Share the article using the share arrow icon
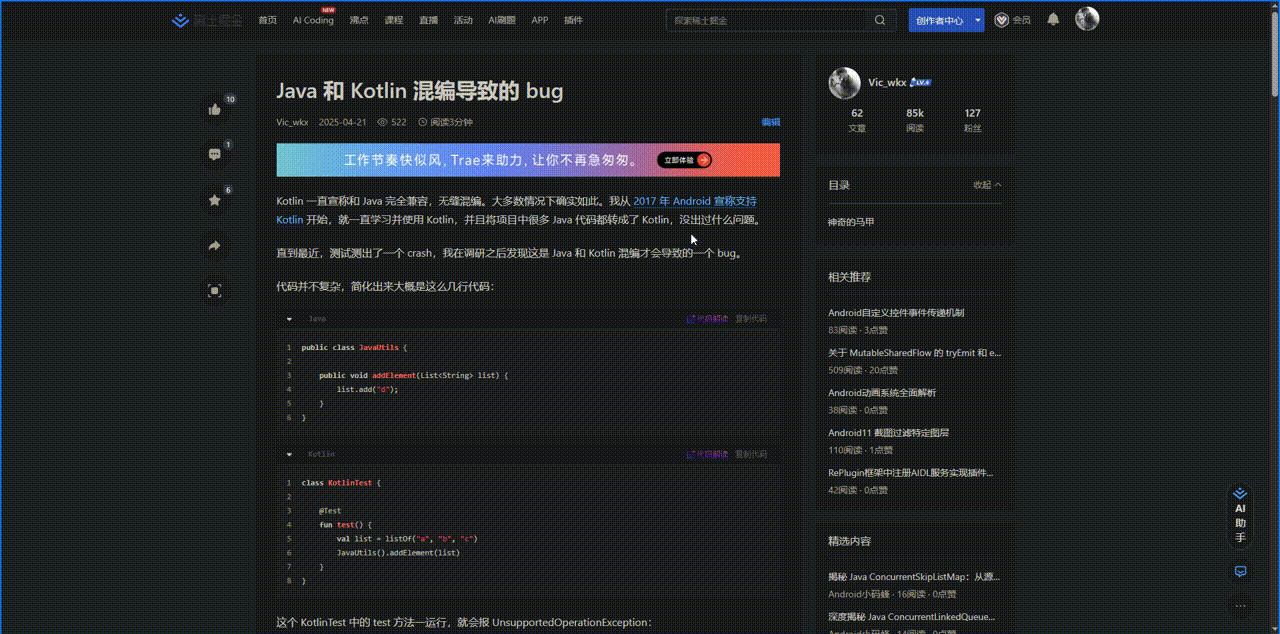This screenshot has height=634, width=1280. click(214, 245)
